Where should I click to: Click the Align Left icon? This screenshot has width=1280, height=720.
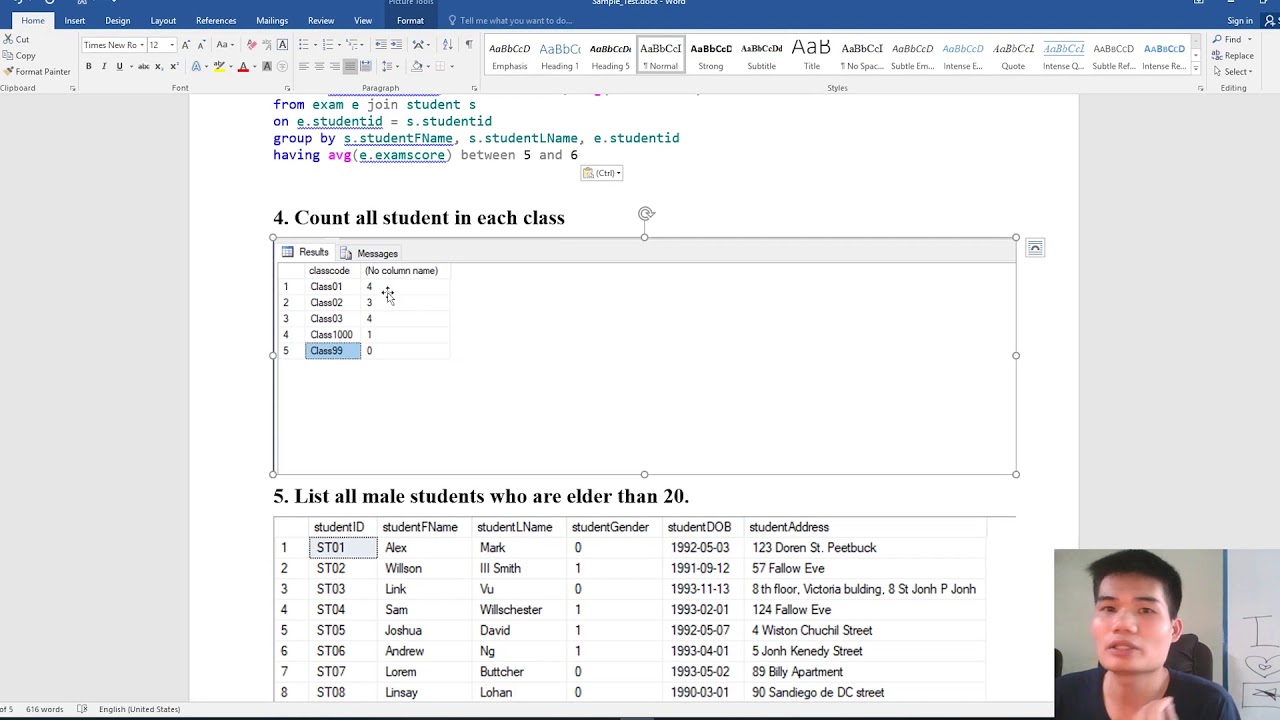point(303,66)
